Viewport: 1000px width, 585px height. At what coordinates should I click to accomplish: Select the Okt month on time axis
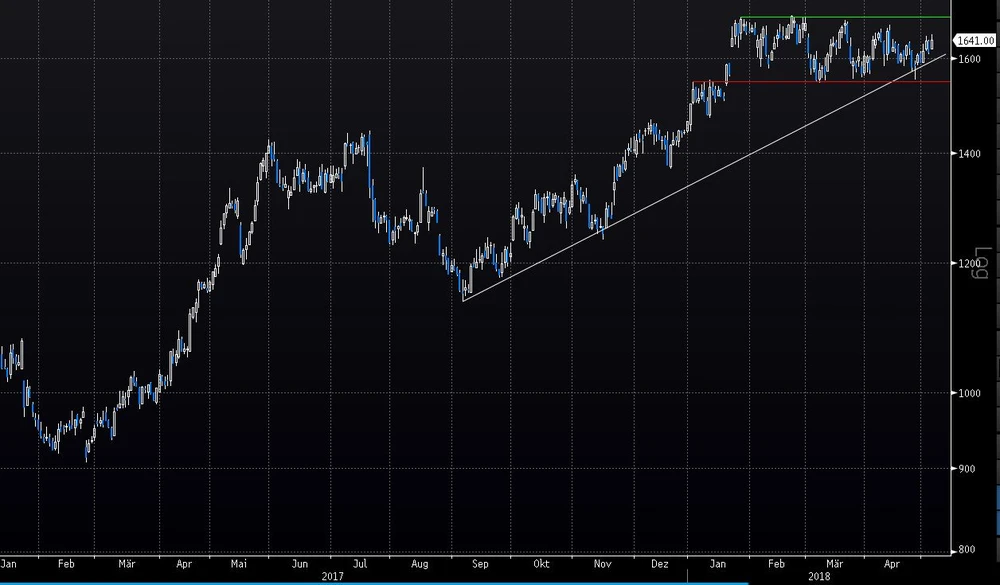pyautogui.click(x=541, y=564)
